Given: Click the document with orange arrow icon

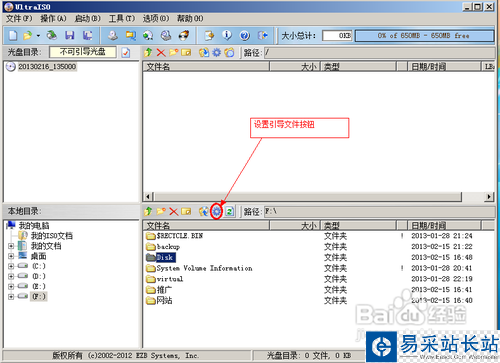Looking at the screenshot, I should 209,35.
